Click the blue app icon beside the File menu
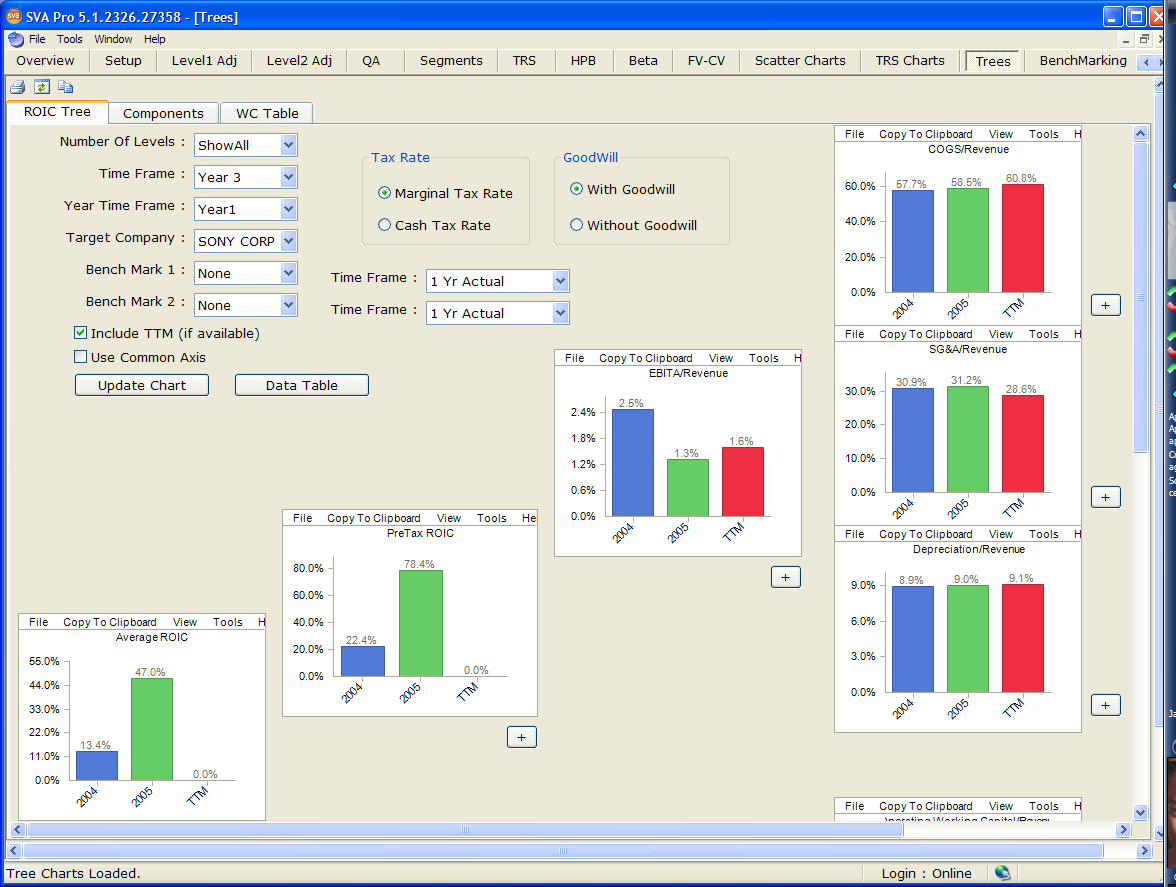 pos(16,39)
